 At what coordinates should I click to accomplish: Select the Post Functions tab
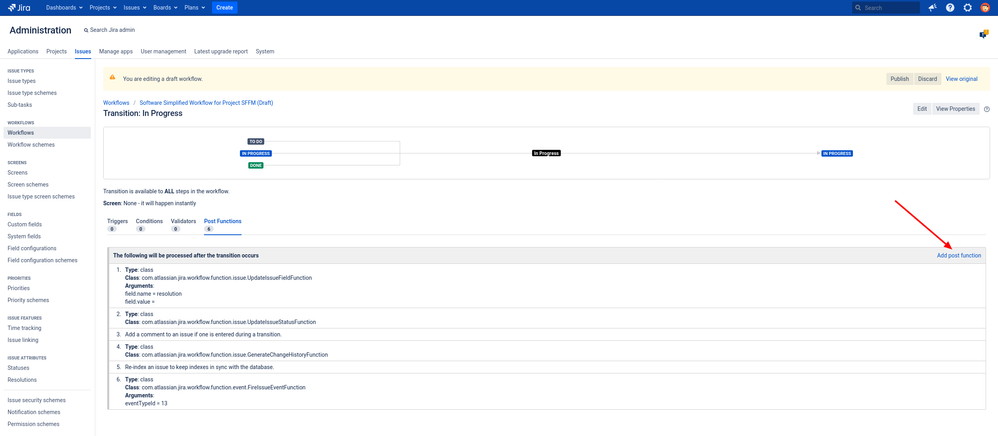pyautogui.click(x=222, y=224)
